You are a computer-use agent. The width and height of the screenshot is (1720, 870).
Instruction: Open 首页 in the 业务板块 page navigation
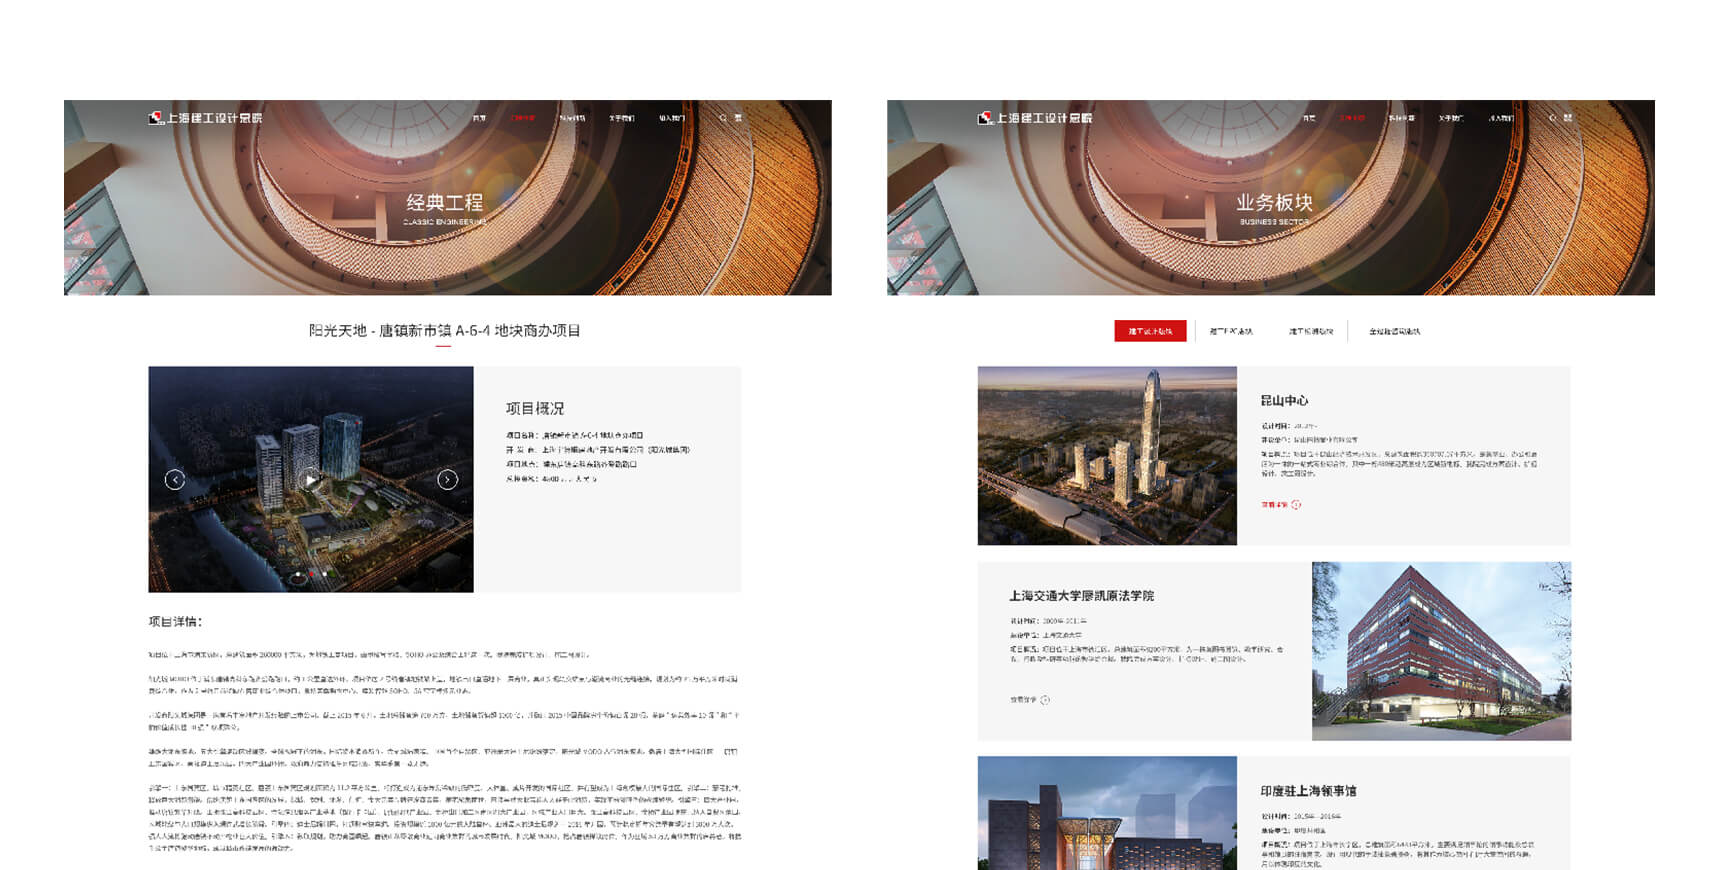click(1309, 118)
